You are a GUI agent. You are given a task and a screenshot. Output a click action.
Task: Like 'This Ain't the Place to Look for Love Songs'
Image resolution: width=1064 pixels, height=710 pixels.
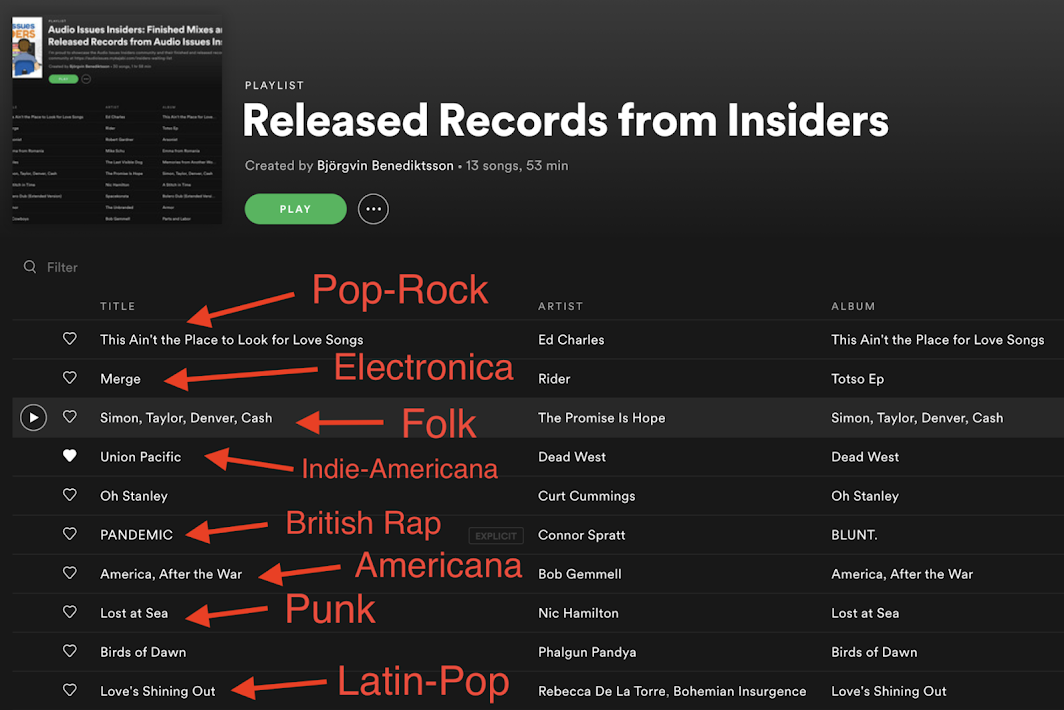point(70,339)
